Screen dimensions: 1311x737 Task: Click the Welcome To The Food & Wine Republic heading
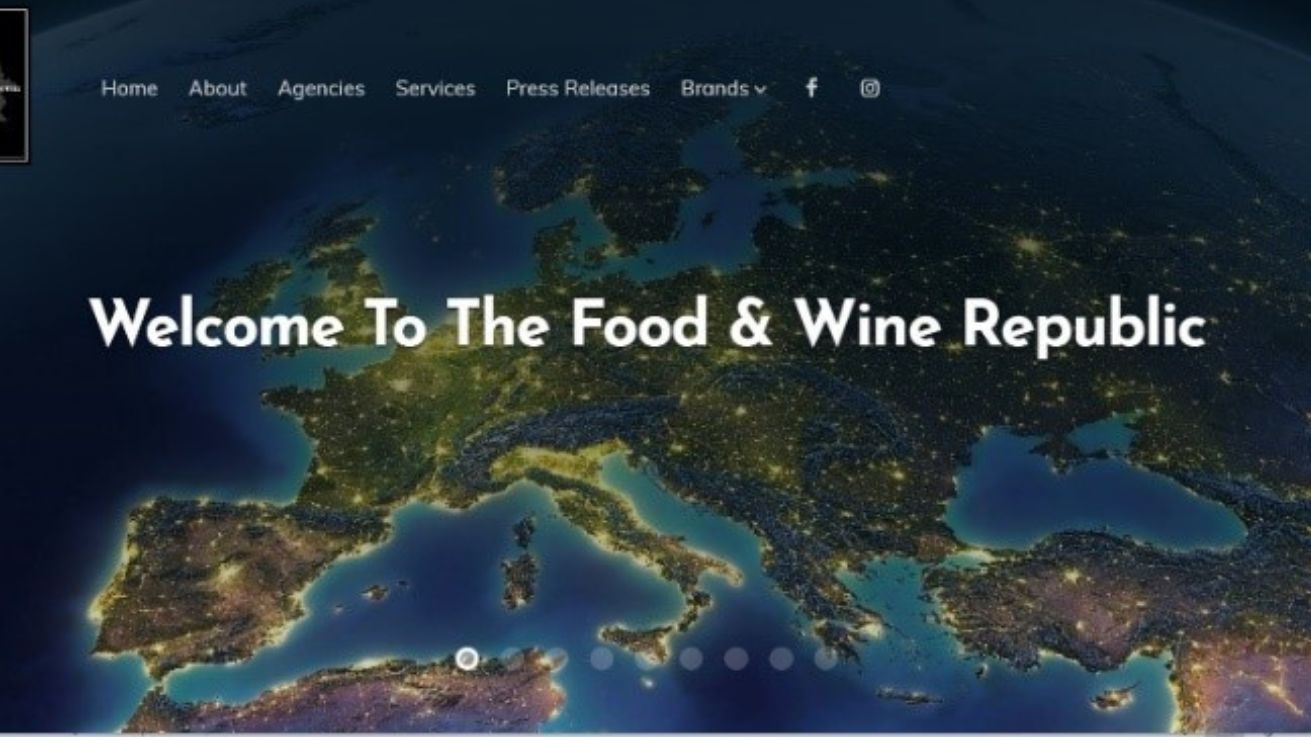click(x=648, y=324)
